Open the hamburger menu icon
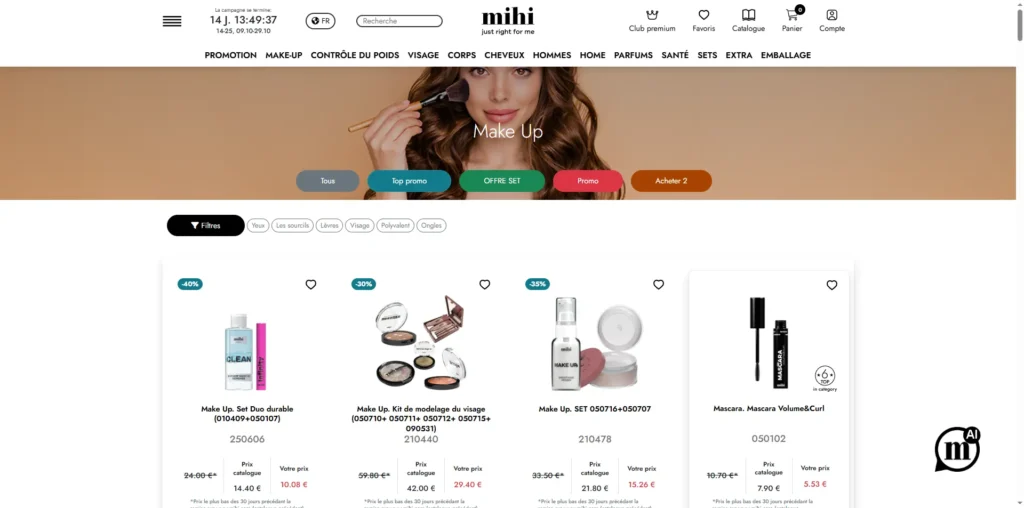This screenshot has width=1024, height=508. point(172,21)
